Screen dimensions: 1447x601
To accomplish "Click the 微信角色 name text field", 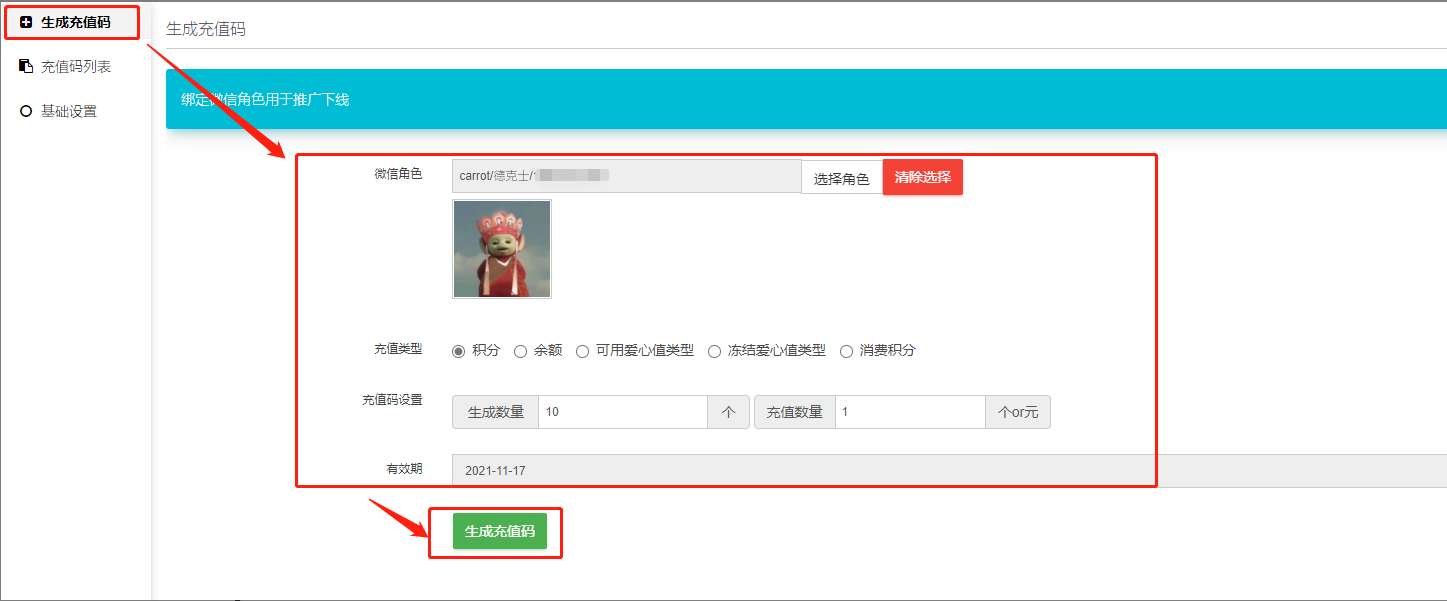I will pyautogui.click(x=626, y=176).
